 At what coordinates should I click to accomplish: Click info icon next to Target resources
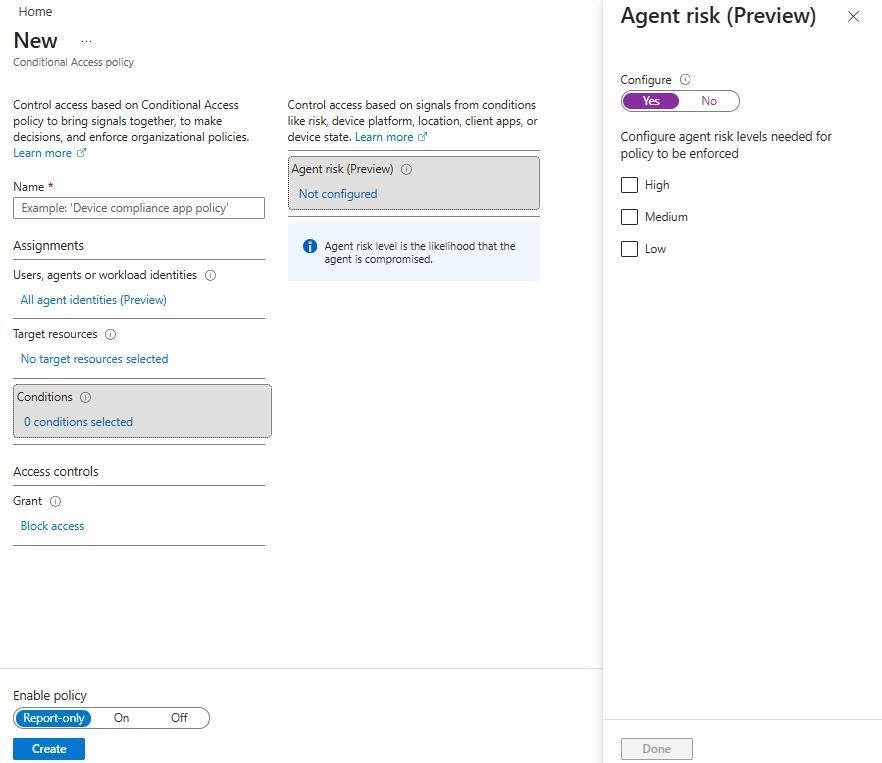click(111, 334)
